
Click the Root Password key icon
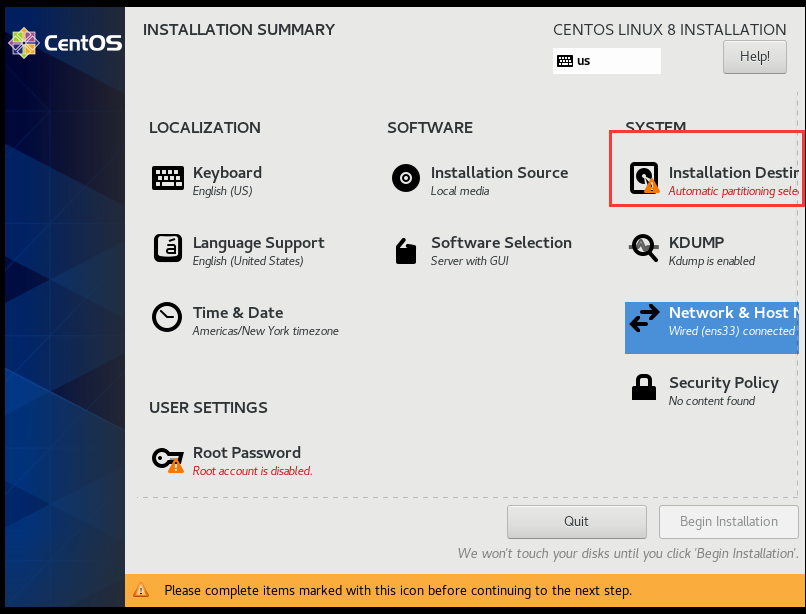click(x=168, y=459)
